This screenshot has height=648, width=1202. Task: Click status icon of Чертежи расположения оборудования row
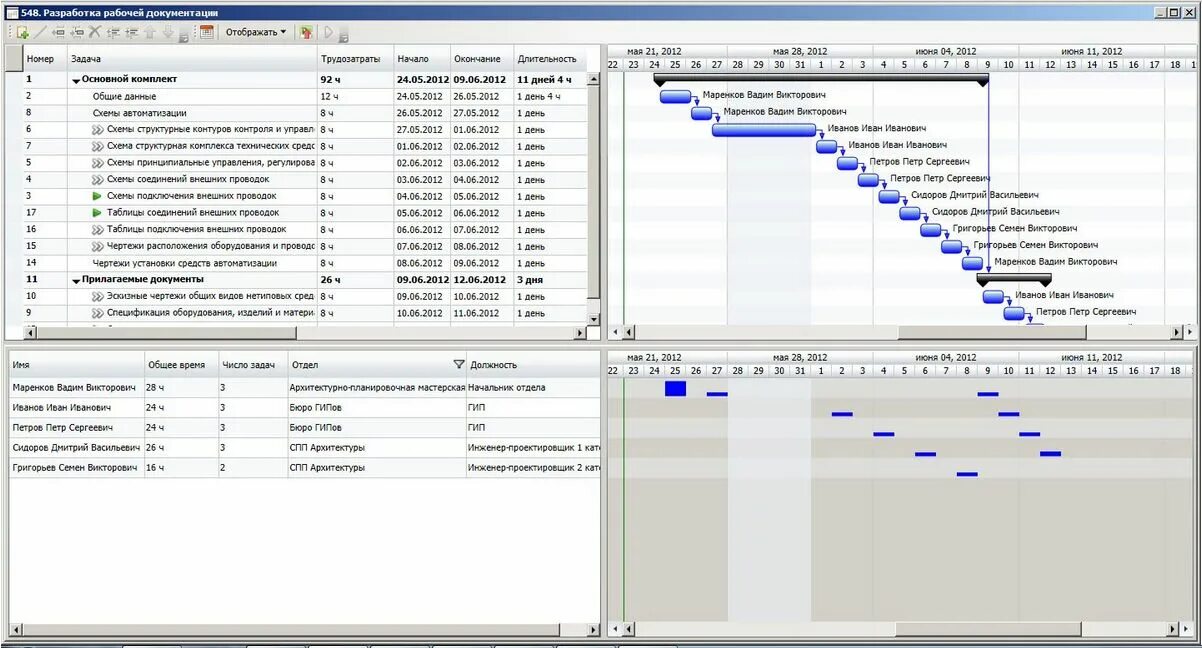point(97,246)
